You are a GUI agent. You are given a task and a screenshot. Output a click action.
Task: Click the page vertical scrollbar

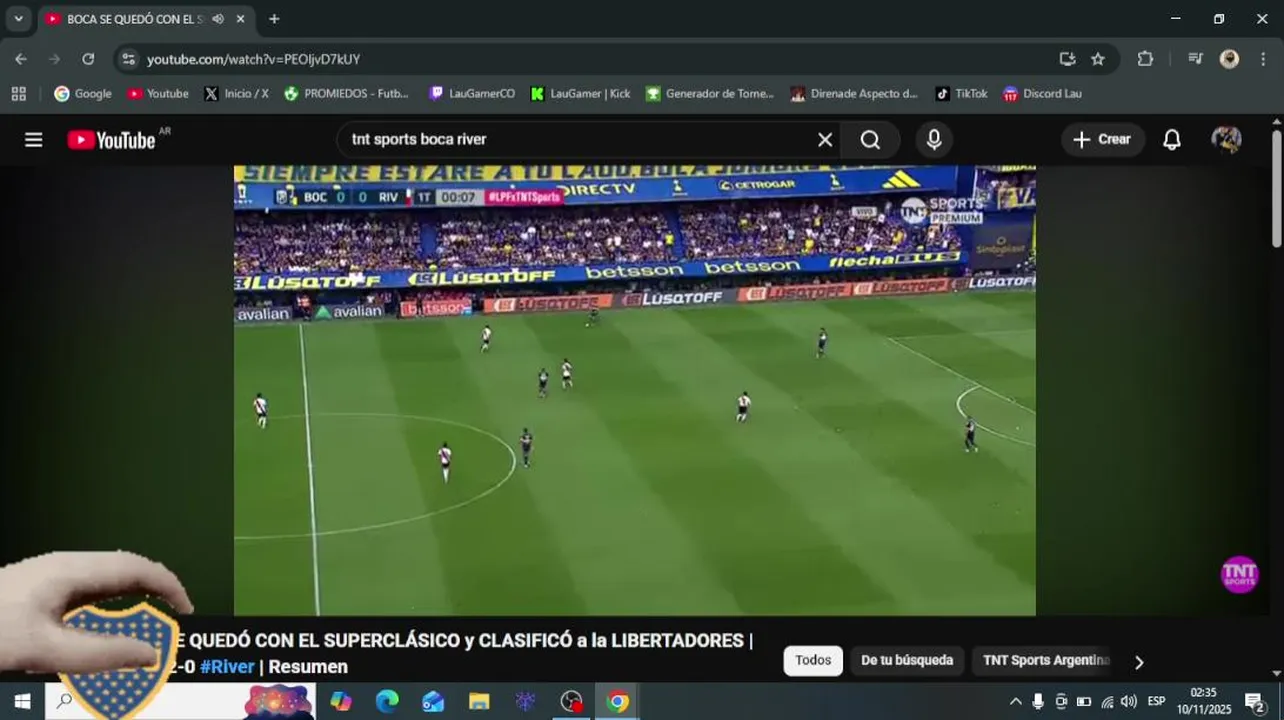(1276, 188)
